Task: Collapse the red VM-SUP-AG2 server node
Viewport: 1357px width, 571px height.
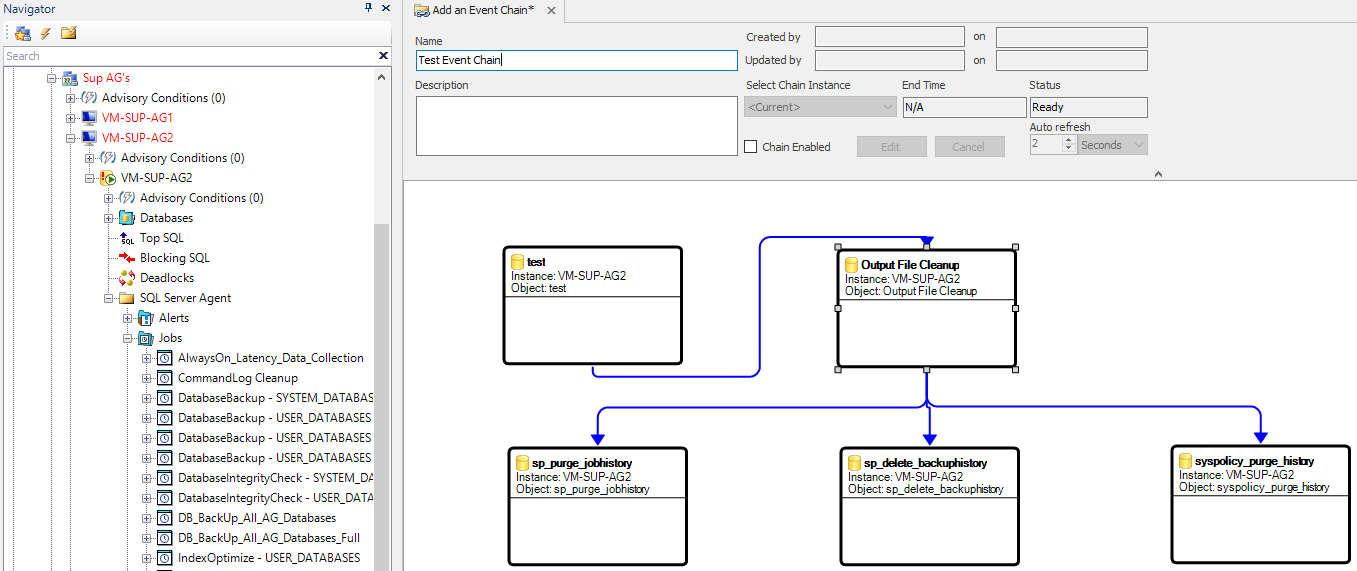Action: click(70, 138)
